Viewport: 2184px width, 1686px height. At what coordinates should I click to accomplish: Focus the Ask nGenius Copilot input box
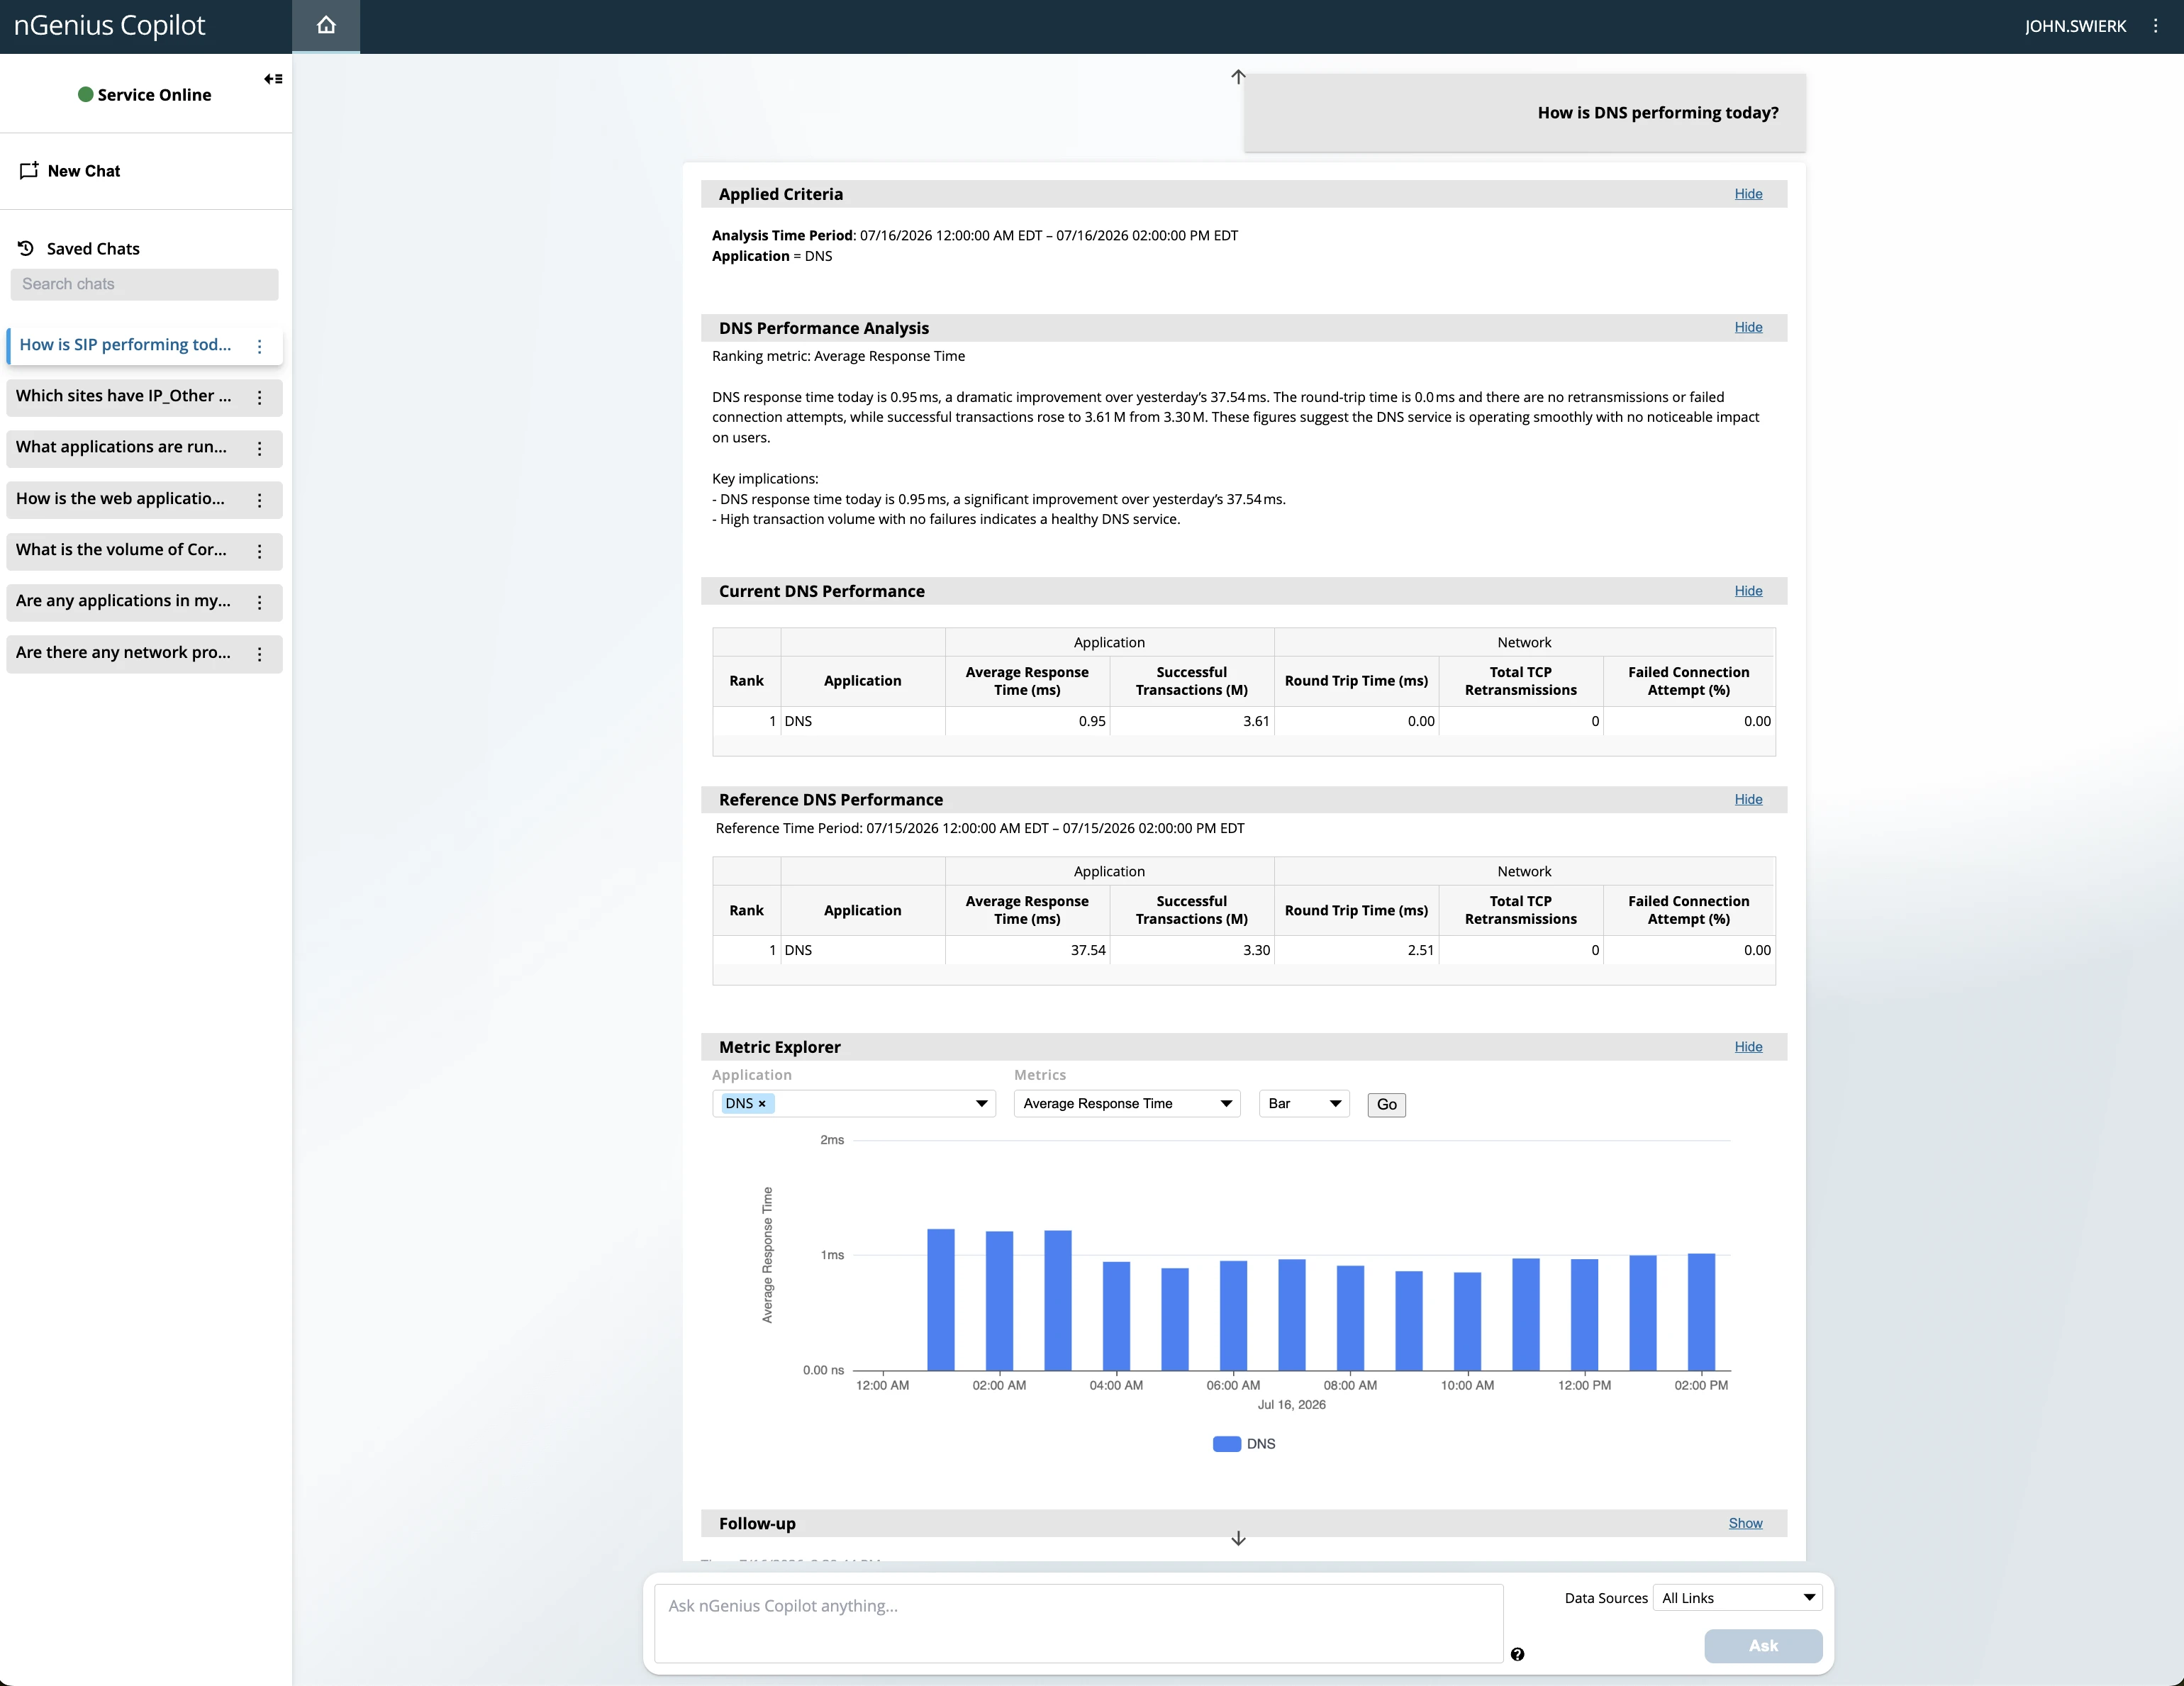click(x=1079, y=1623)
